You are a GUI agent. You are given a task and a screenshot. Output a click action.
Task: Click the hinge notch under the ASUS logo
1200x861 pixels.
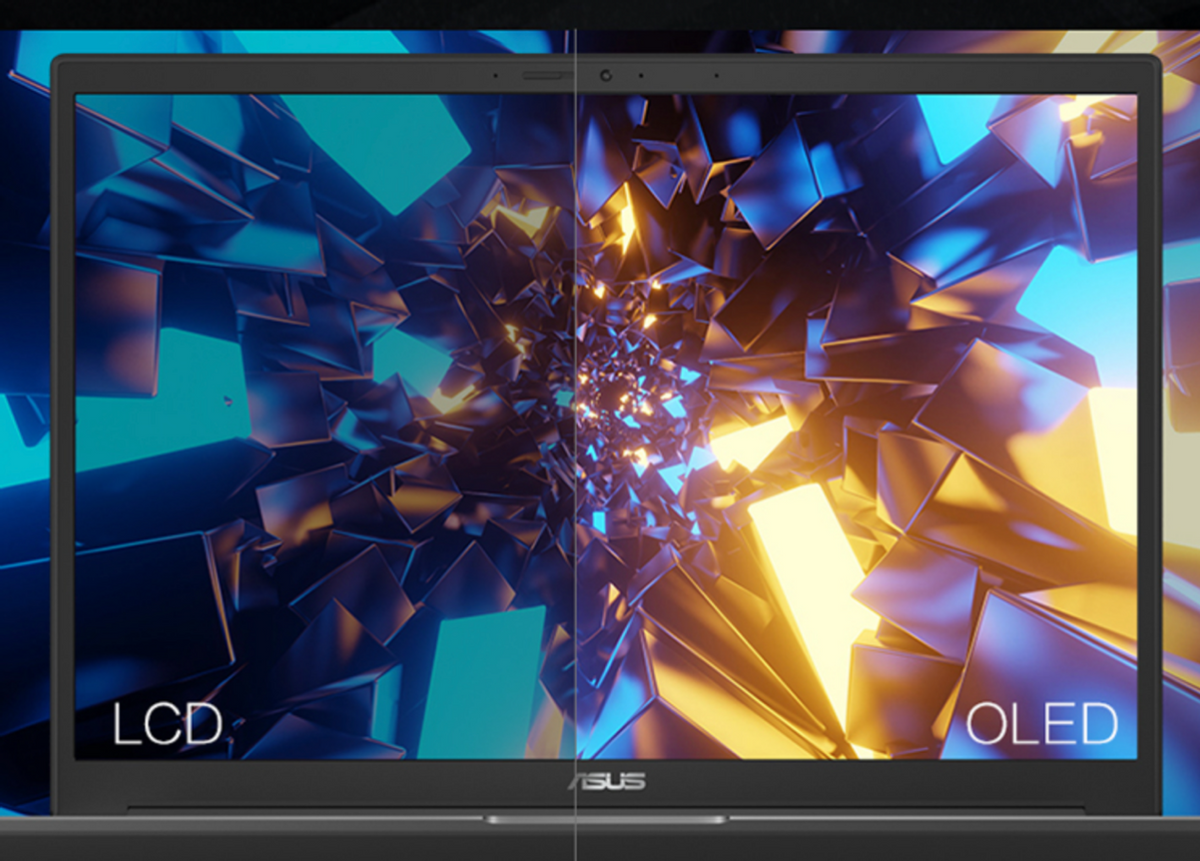click(606, 819)
